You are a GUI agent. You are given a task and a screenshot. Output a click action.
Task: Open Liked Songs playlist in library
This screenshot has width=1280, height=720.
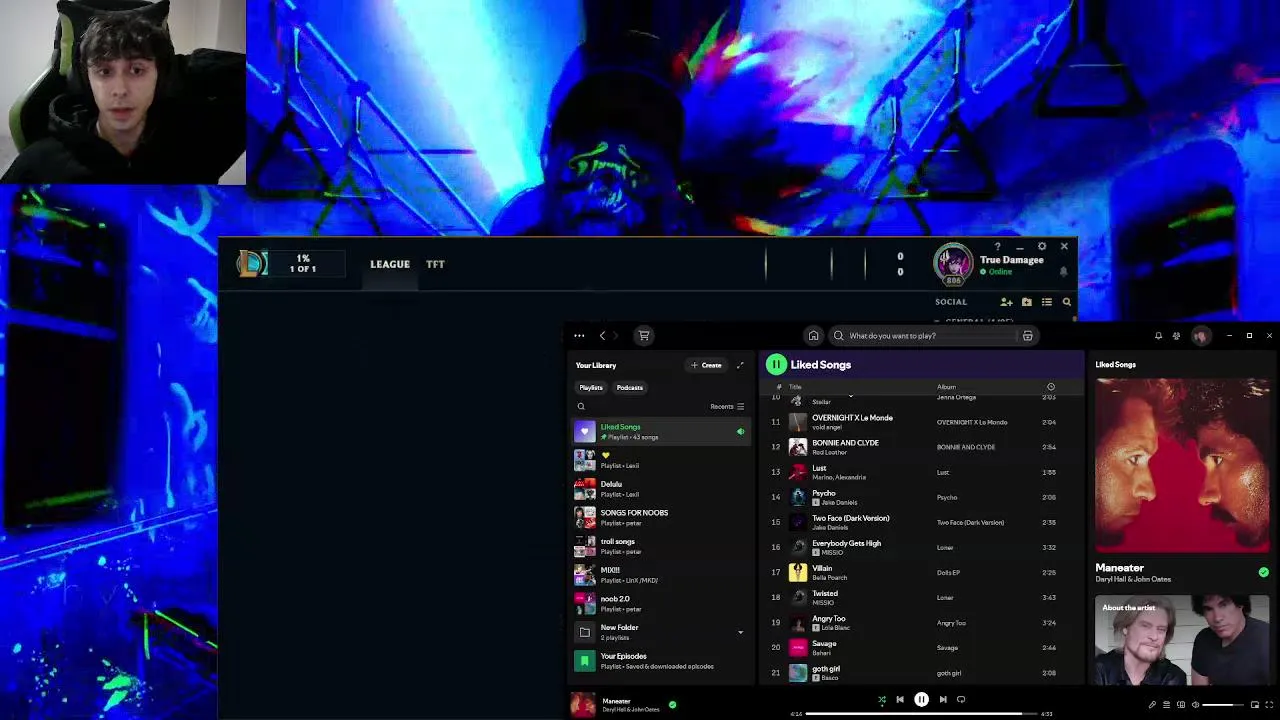[661, 431]
